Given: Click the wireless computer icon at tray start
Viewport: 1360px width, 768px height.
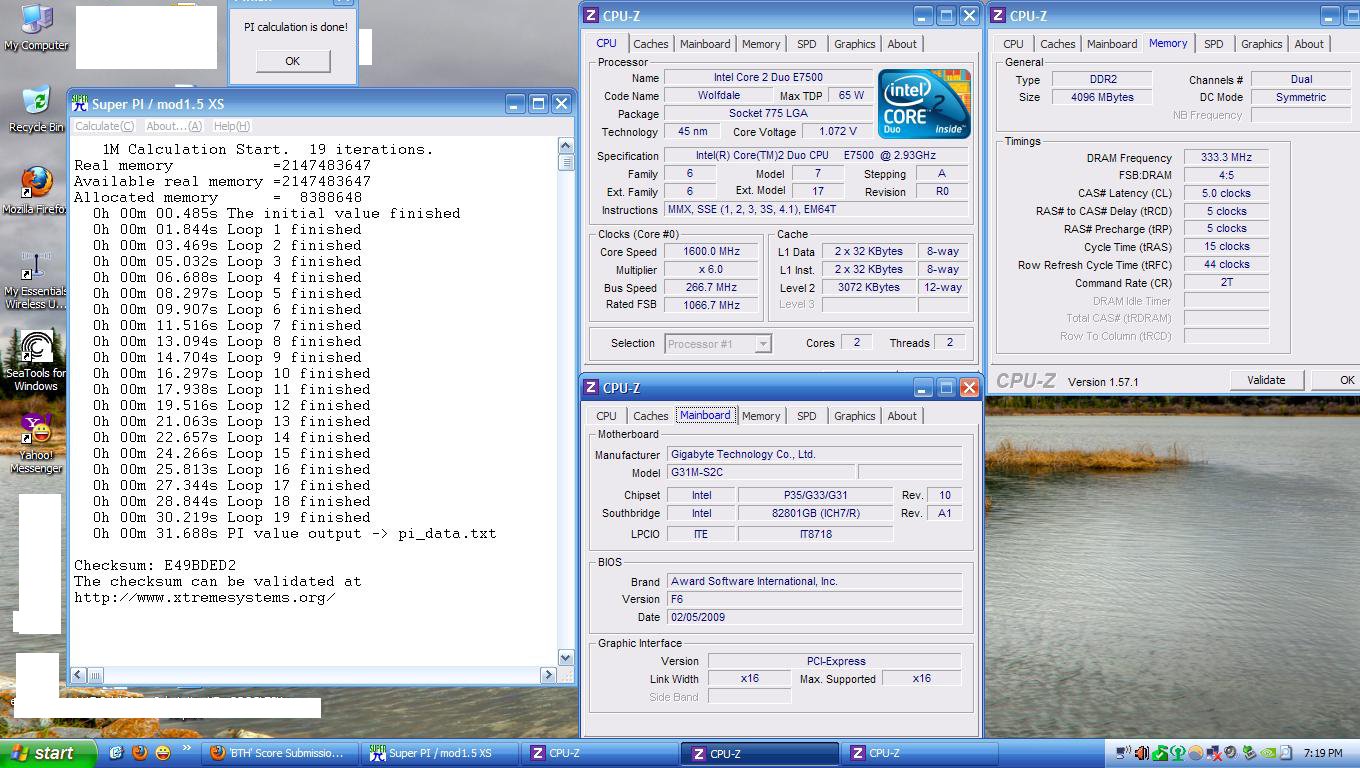Looking at the screenshot, I should click(1123, 753).
